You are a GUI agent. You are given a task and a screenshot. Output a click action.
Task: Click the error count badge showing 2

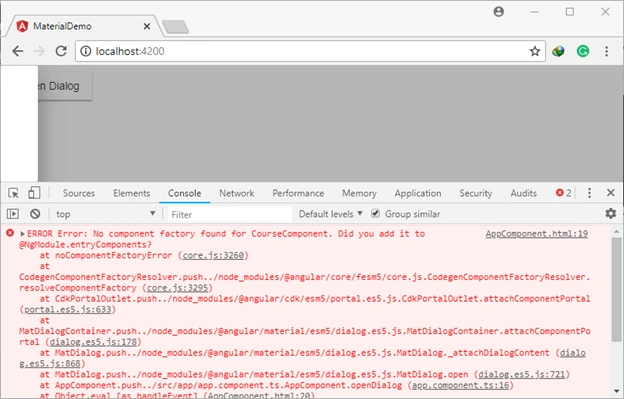point(564,193)
